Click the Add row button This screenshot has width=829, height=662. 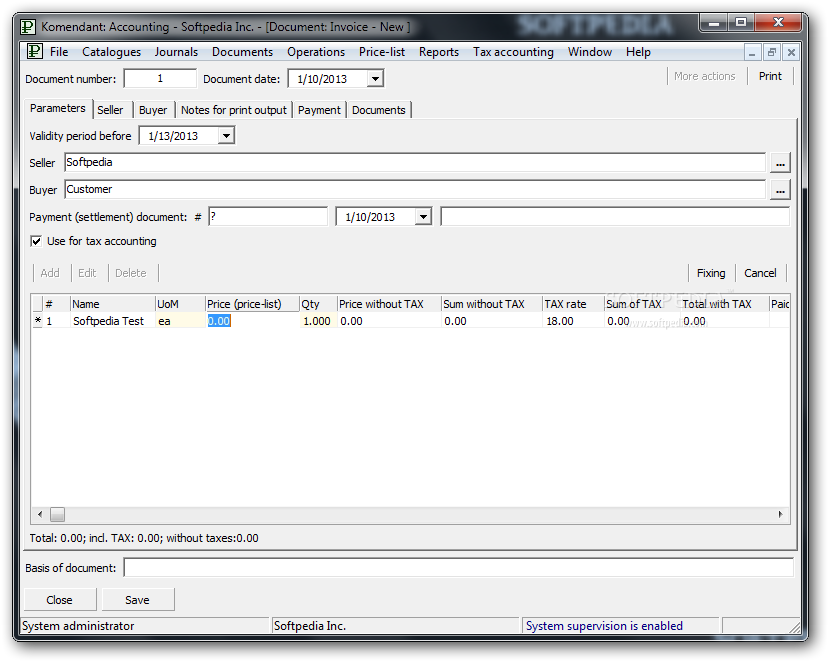click(50, 273)
